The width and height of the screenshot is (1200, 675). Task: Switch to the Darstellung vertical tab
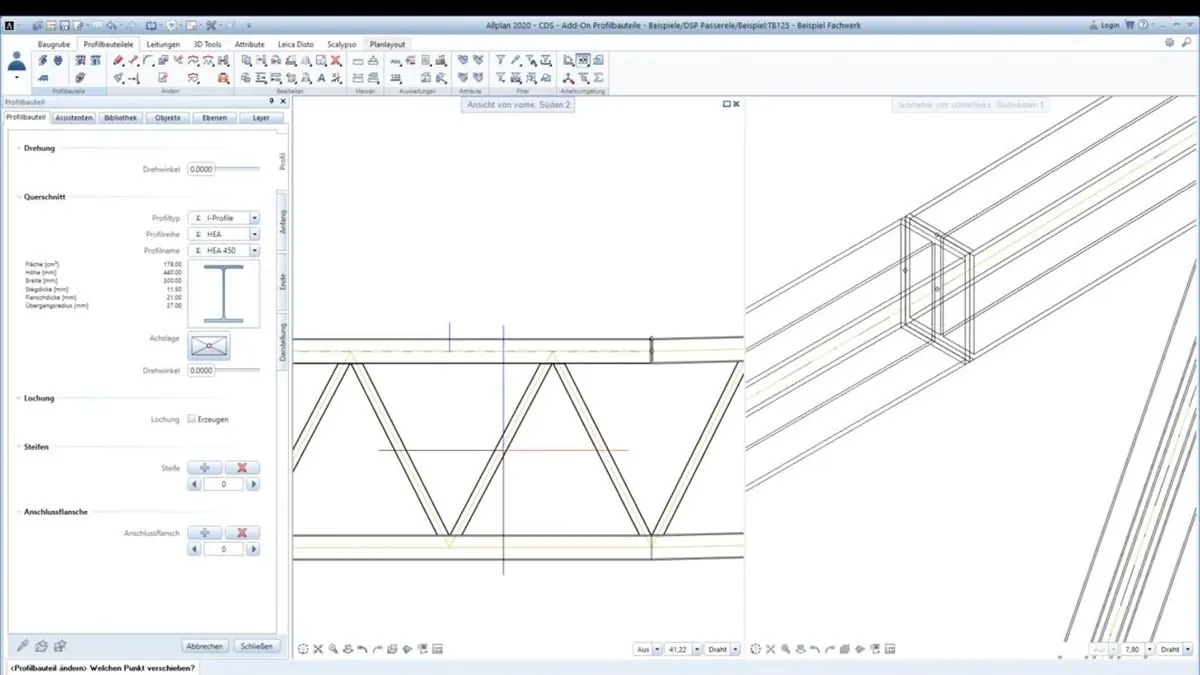click(x=283, y=342)
